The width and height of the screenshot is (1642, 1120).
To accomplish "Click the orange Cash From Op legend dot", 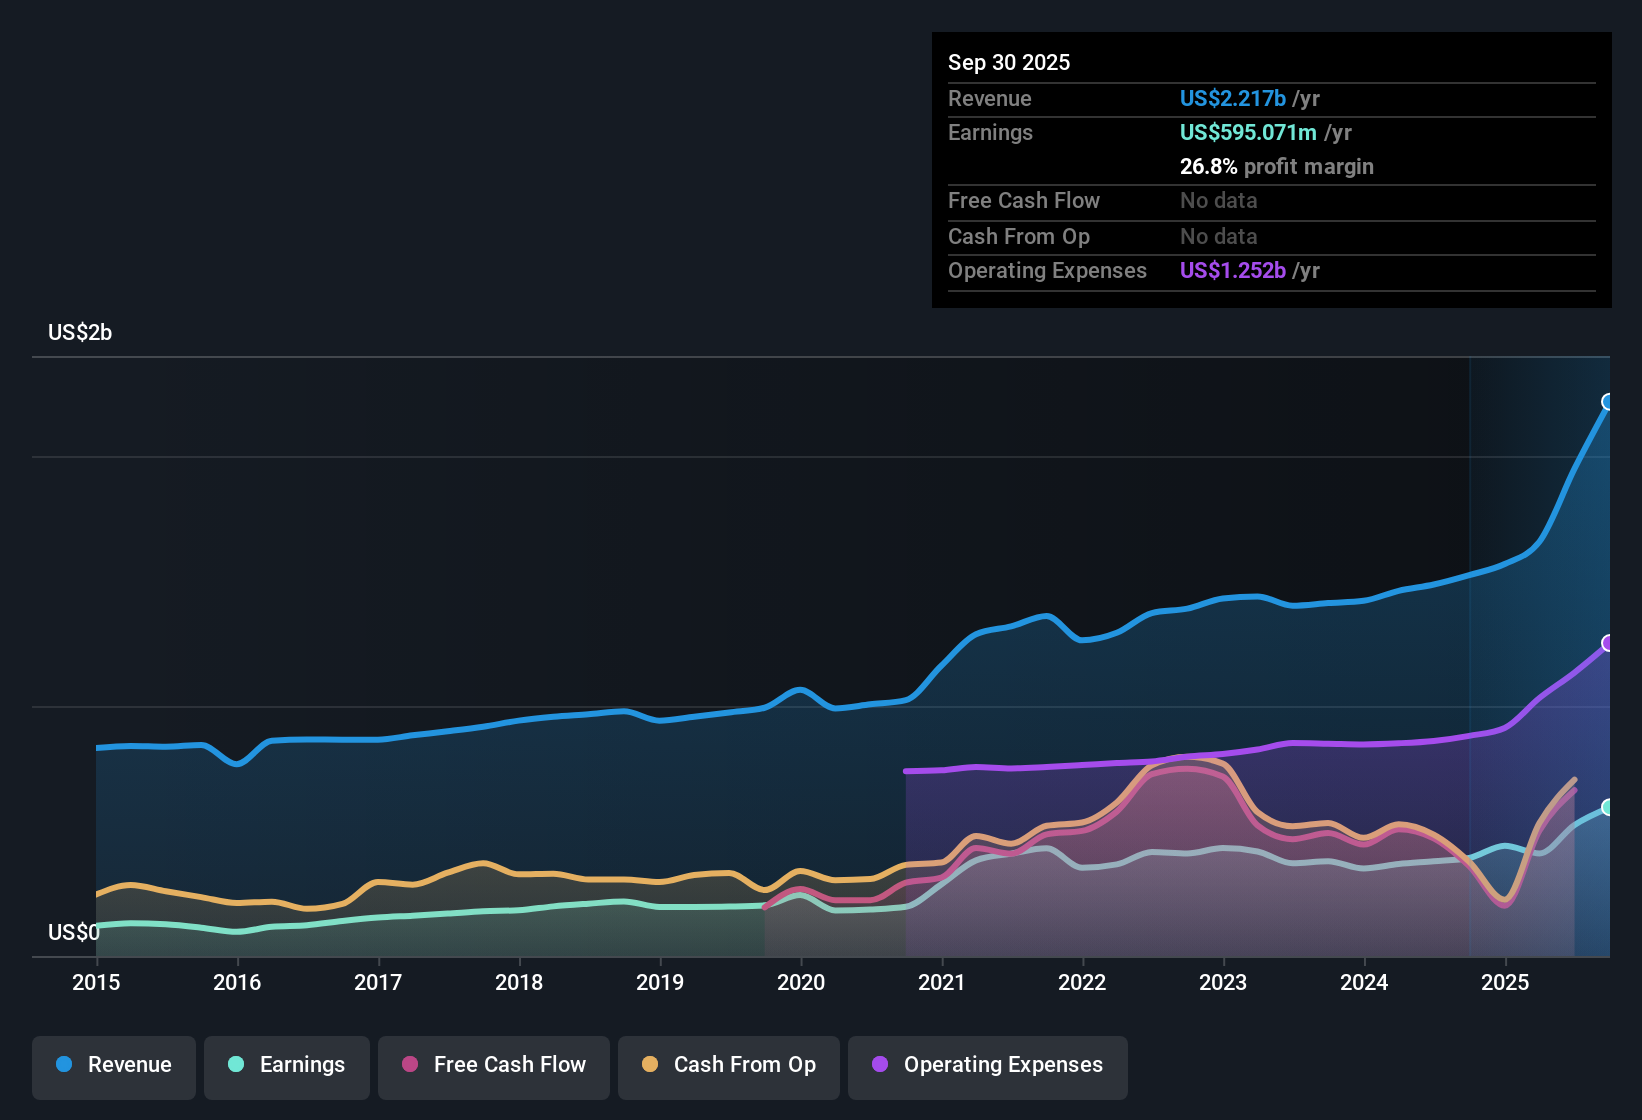I will tap(649, 1065).
